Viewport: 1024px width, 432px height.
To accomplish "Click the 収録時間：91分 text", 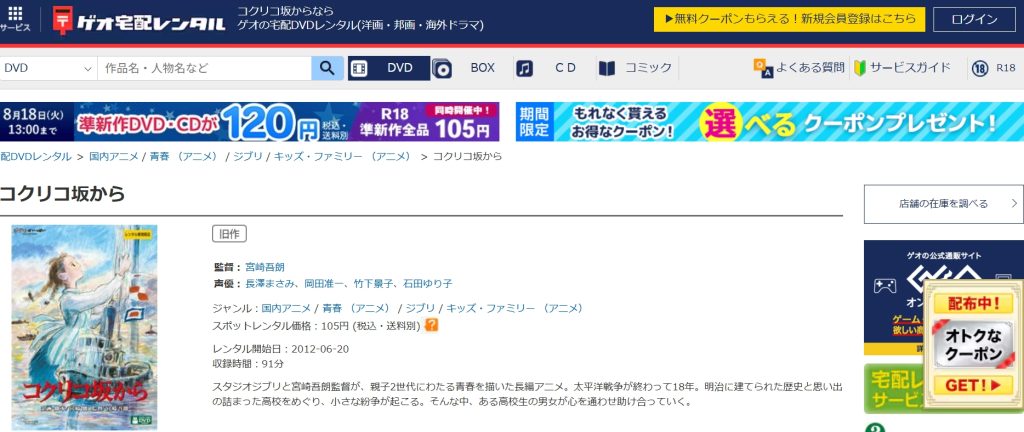I will coord(249,363).
